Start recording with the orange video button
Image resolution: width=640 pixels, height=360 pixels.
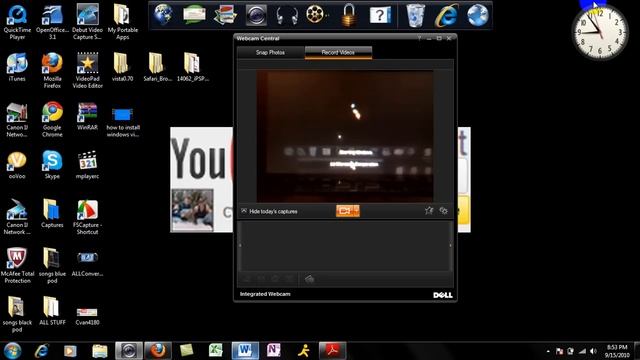point(348,211)
